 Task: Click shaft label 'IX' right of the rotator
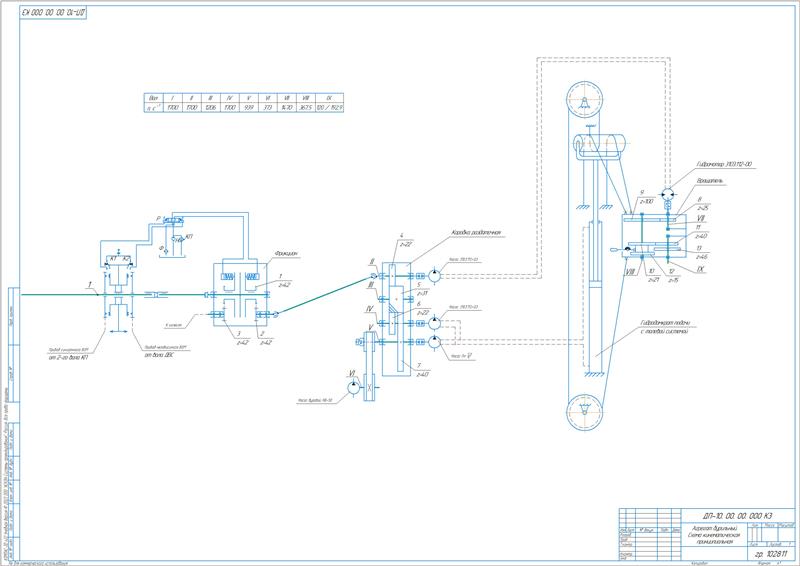click(x=701, y=269)
